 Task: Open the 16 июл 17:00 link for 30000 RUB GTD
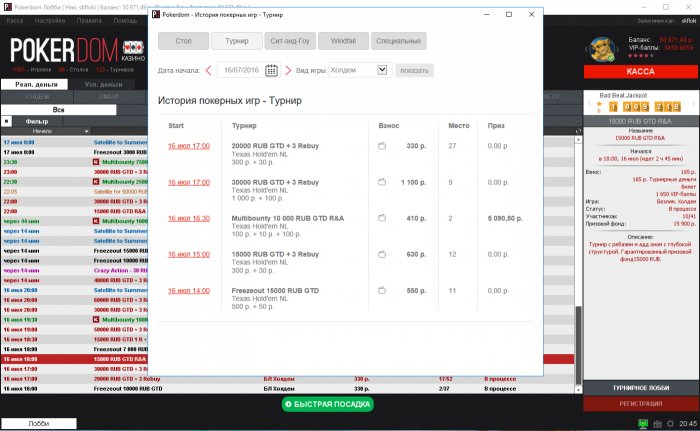(x=189, y=182)
